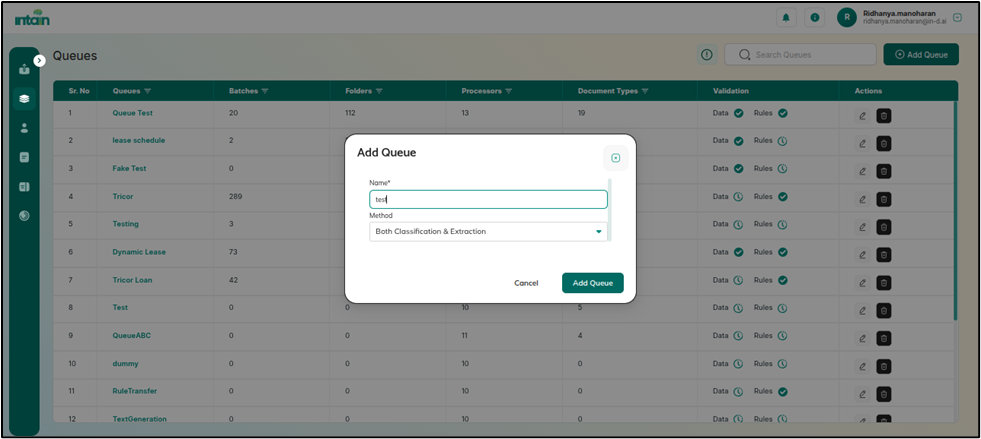
Task: Filter the Document Types column
Action: [x=644, y=91]
